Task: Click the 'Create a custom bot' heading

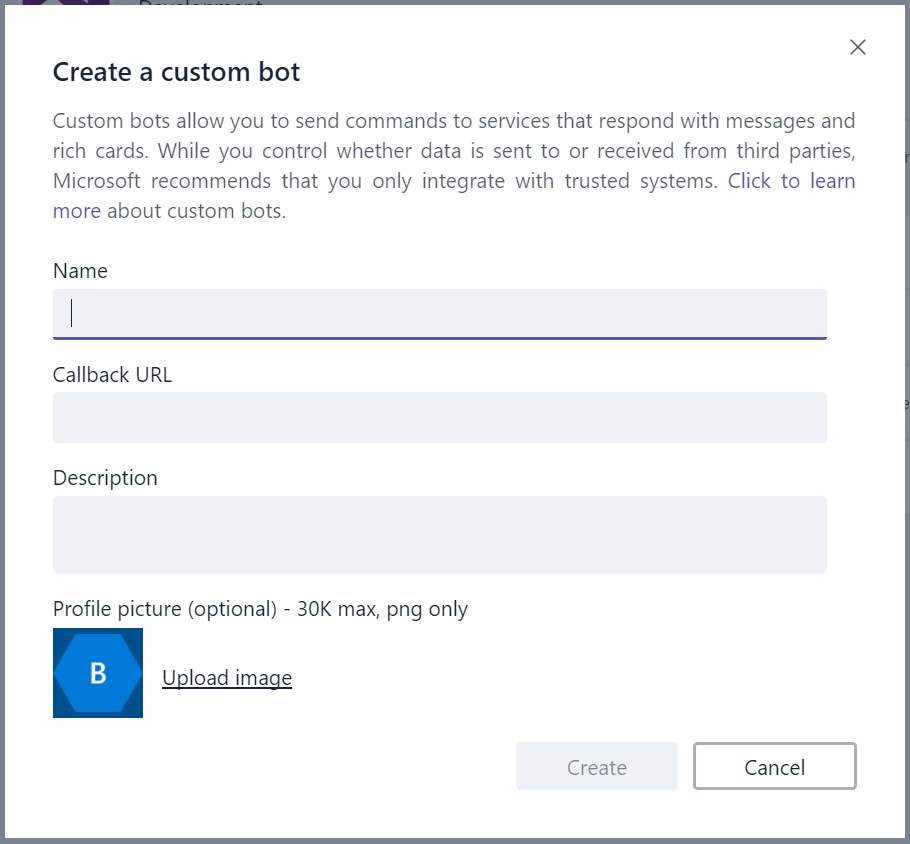Action: pos(176,72)
